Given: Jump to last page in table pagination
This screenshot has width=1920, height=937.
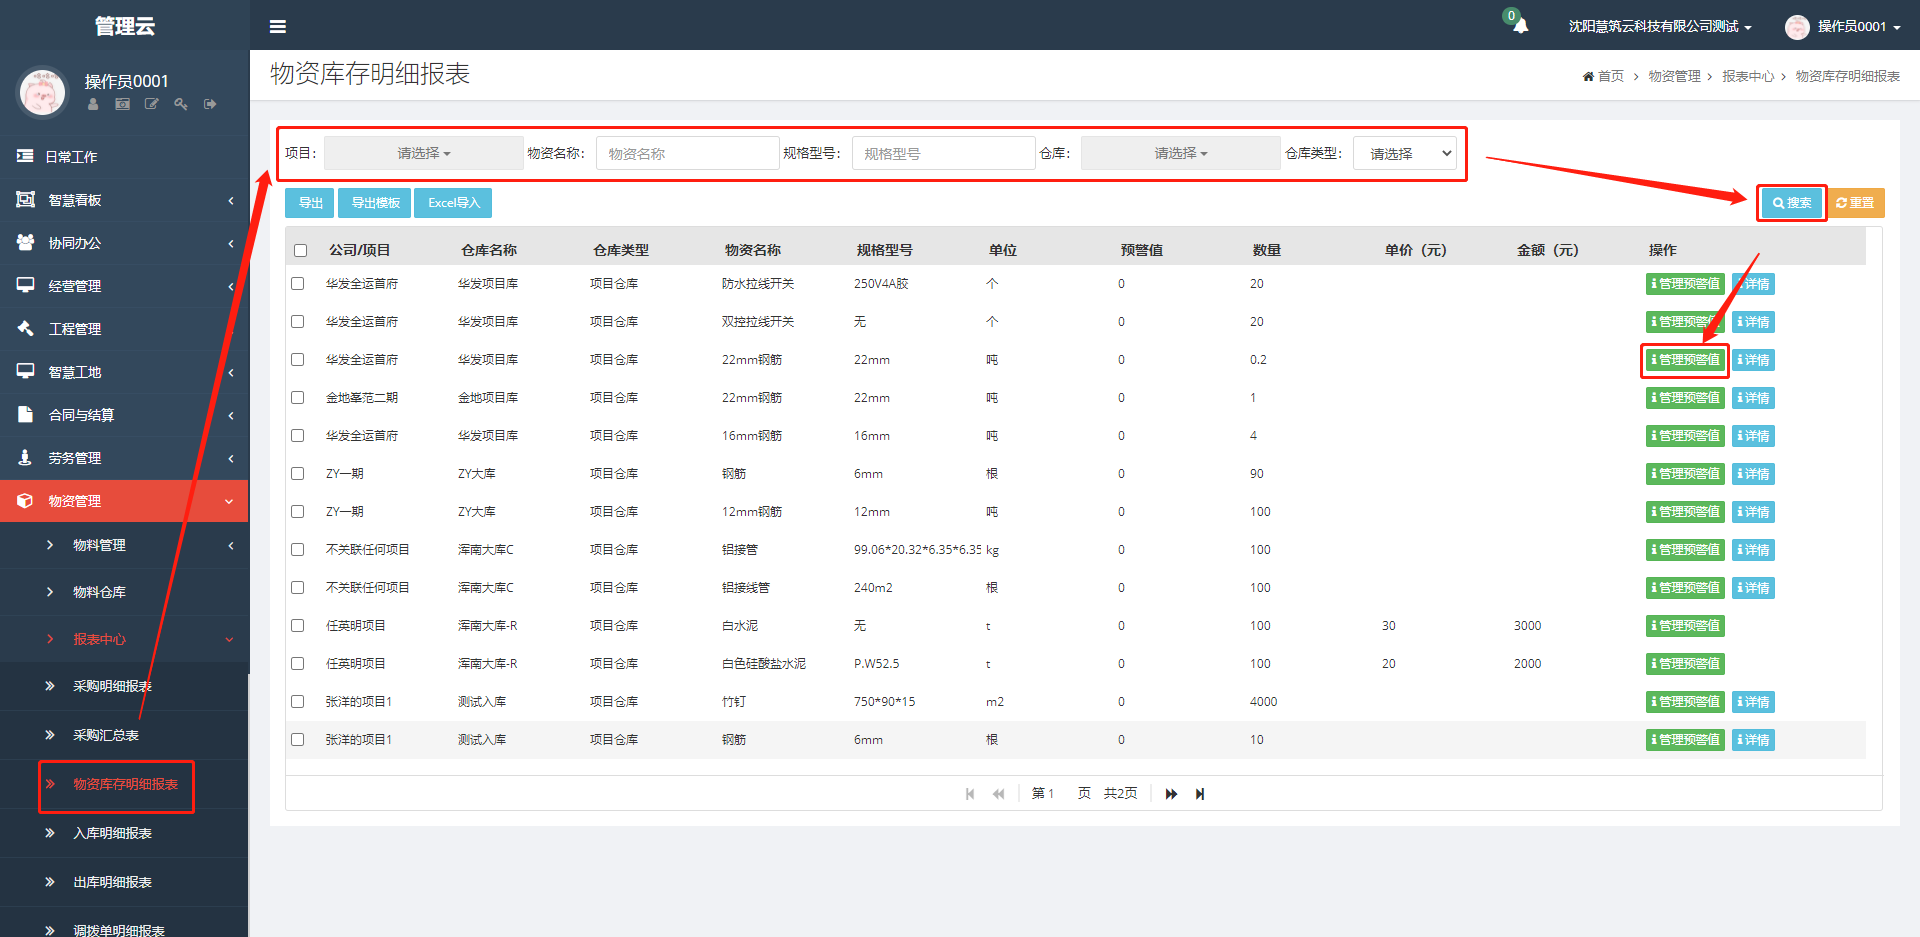Looking at the screenshot, I should click(x=1200, y=794).
